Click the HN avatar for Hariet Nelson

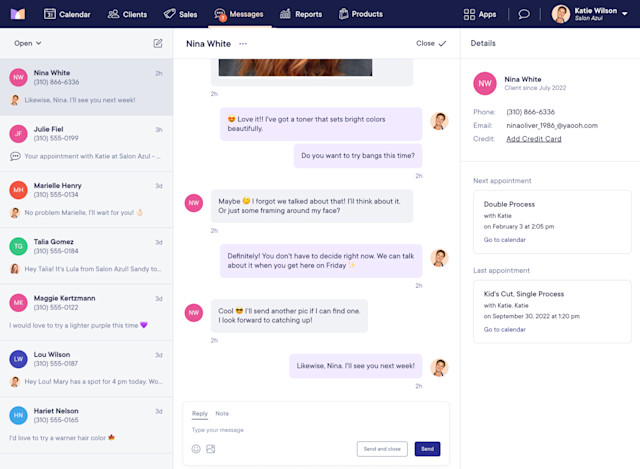click(18, 415)
